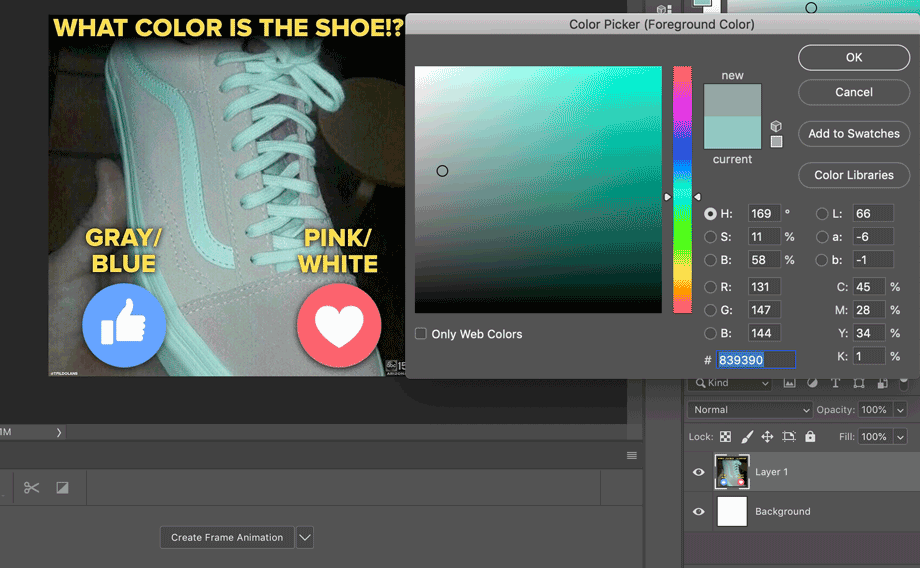Image resolution: width=920 pixels, height=568 pixels.
Task: Click the scissors split-at-playhead icon in timeline
Action: (x=32, y=488)
